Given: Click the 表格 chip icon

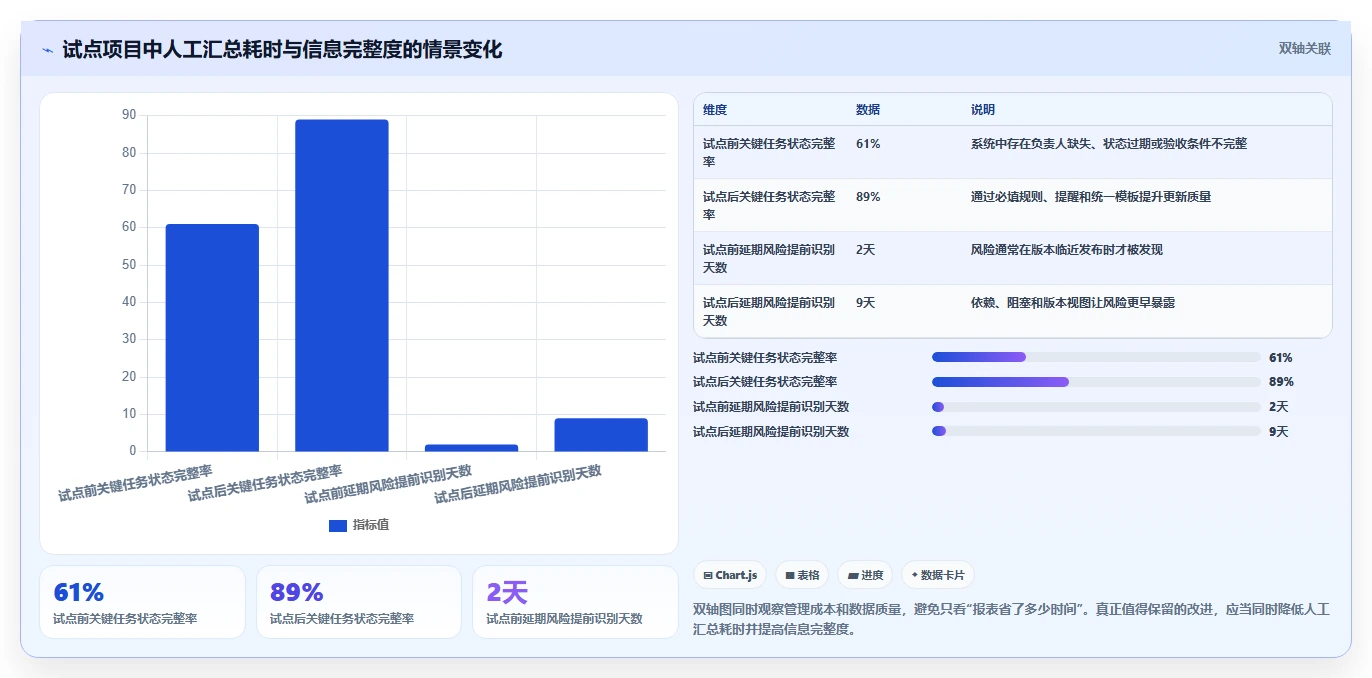Looking at the screenshot, I should tap(789, 575).
